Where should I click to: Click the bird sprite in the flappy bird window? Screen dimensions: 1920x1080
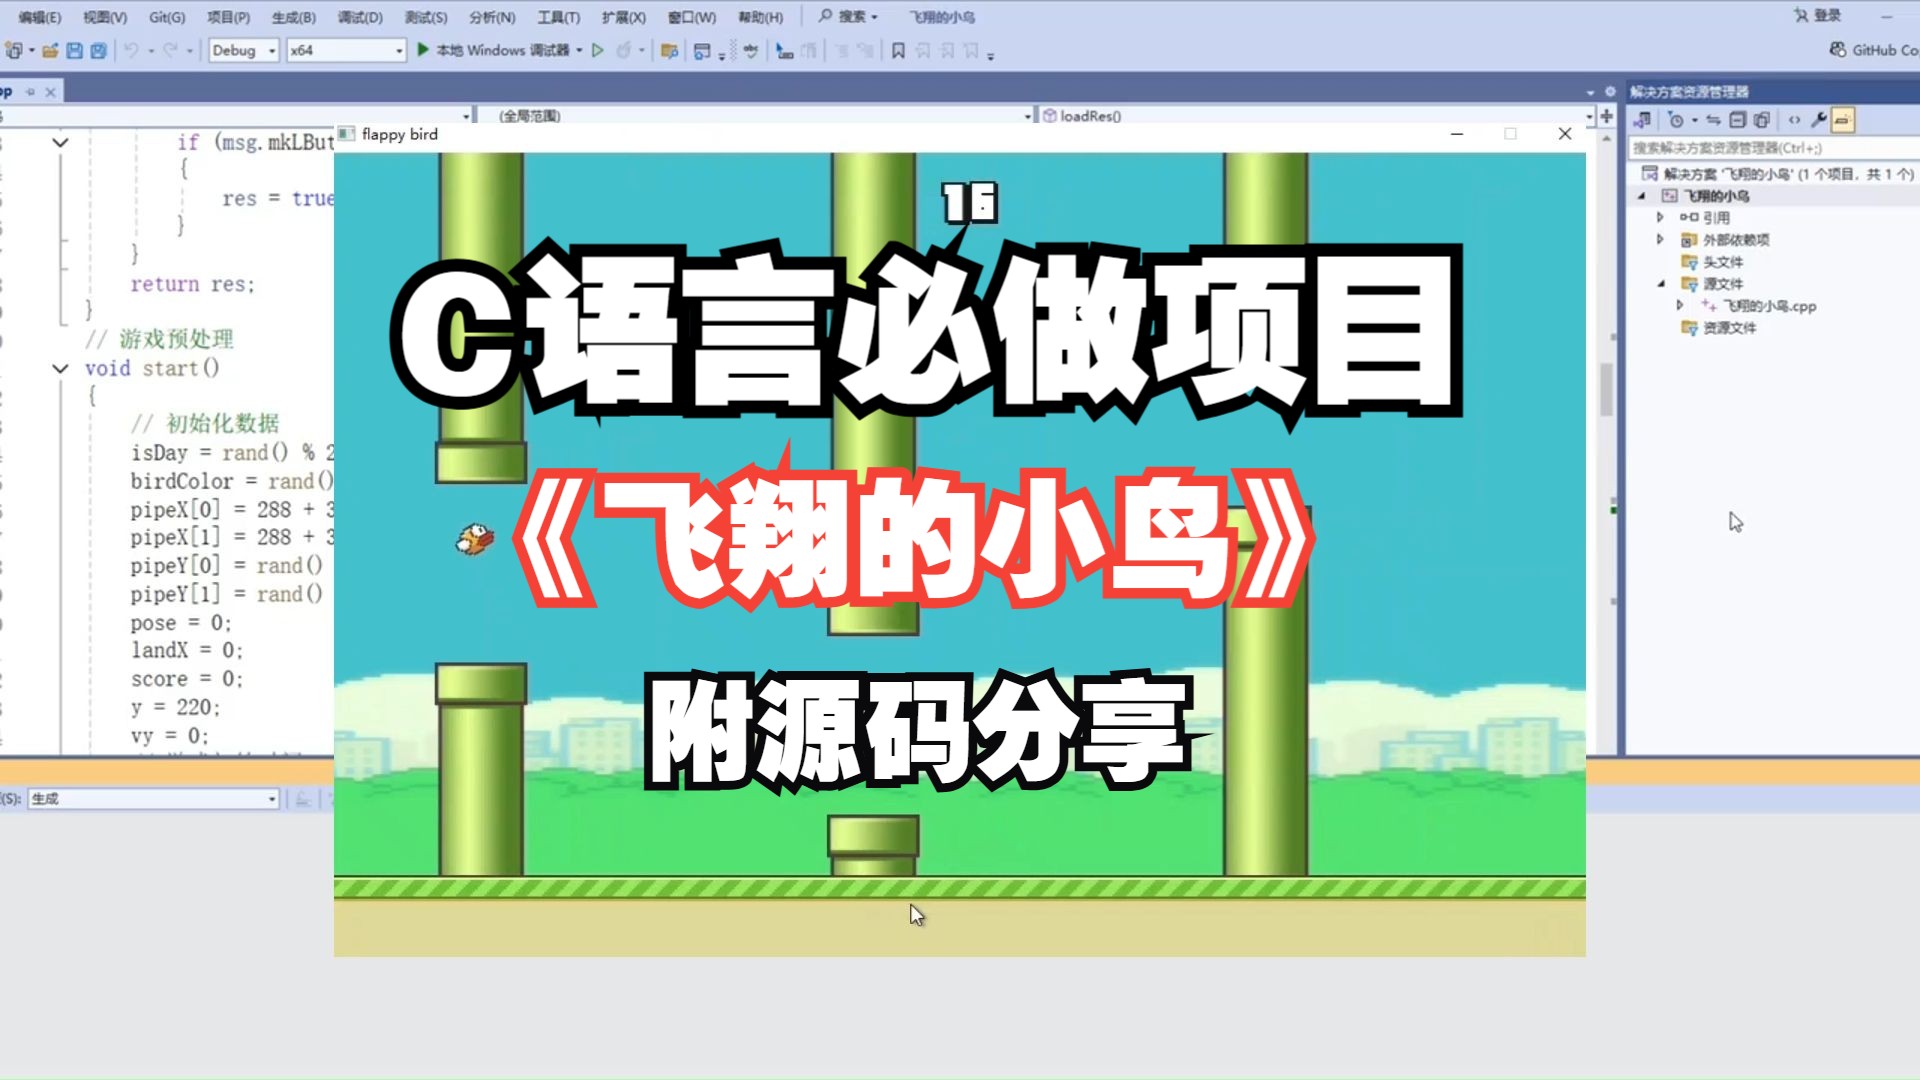coord(475,540)
